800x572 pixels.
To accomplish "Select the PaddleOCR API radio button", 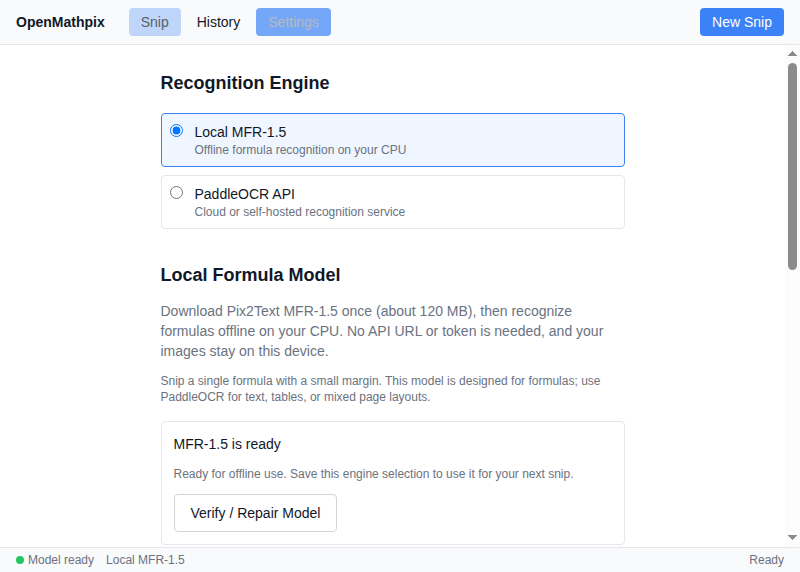I will pos(177,193).
